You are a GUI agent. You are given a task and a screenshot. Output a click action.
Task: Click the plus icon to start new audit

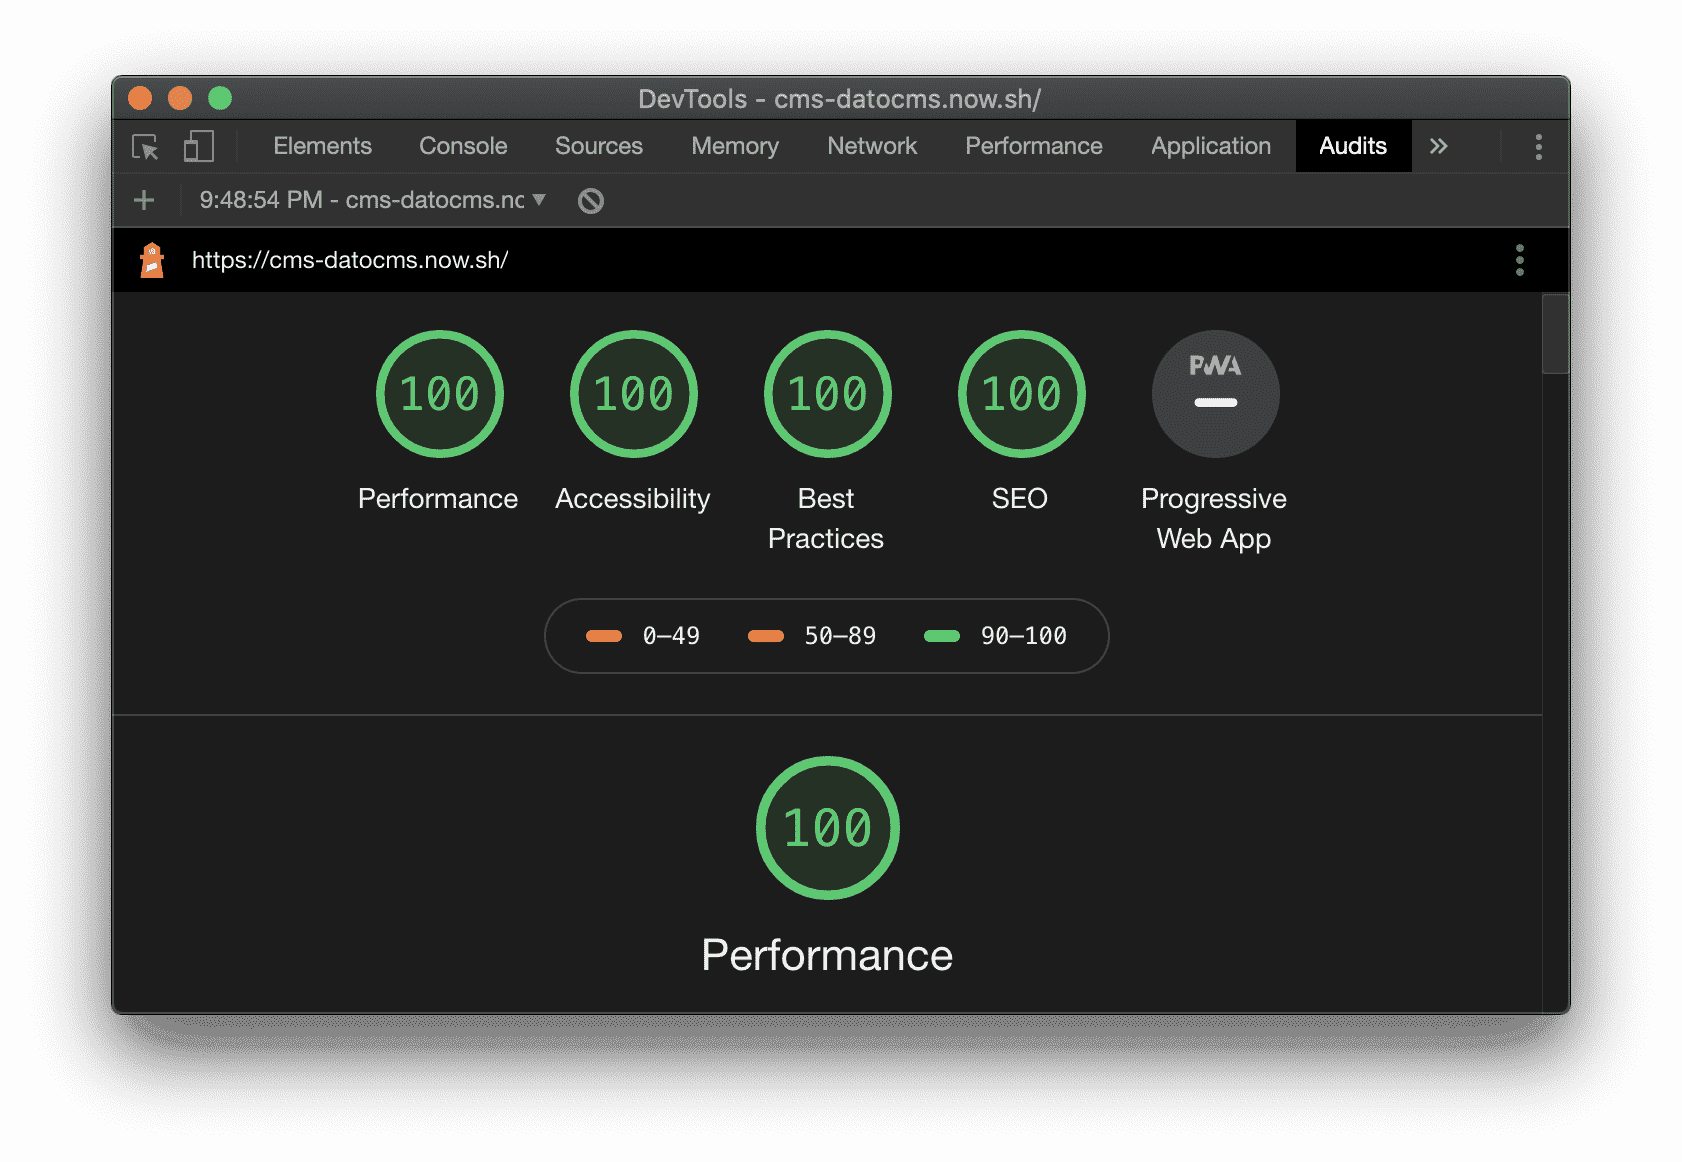pos(143,200)
